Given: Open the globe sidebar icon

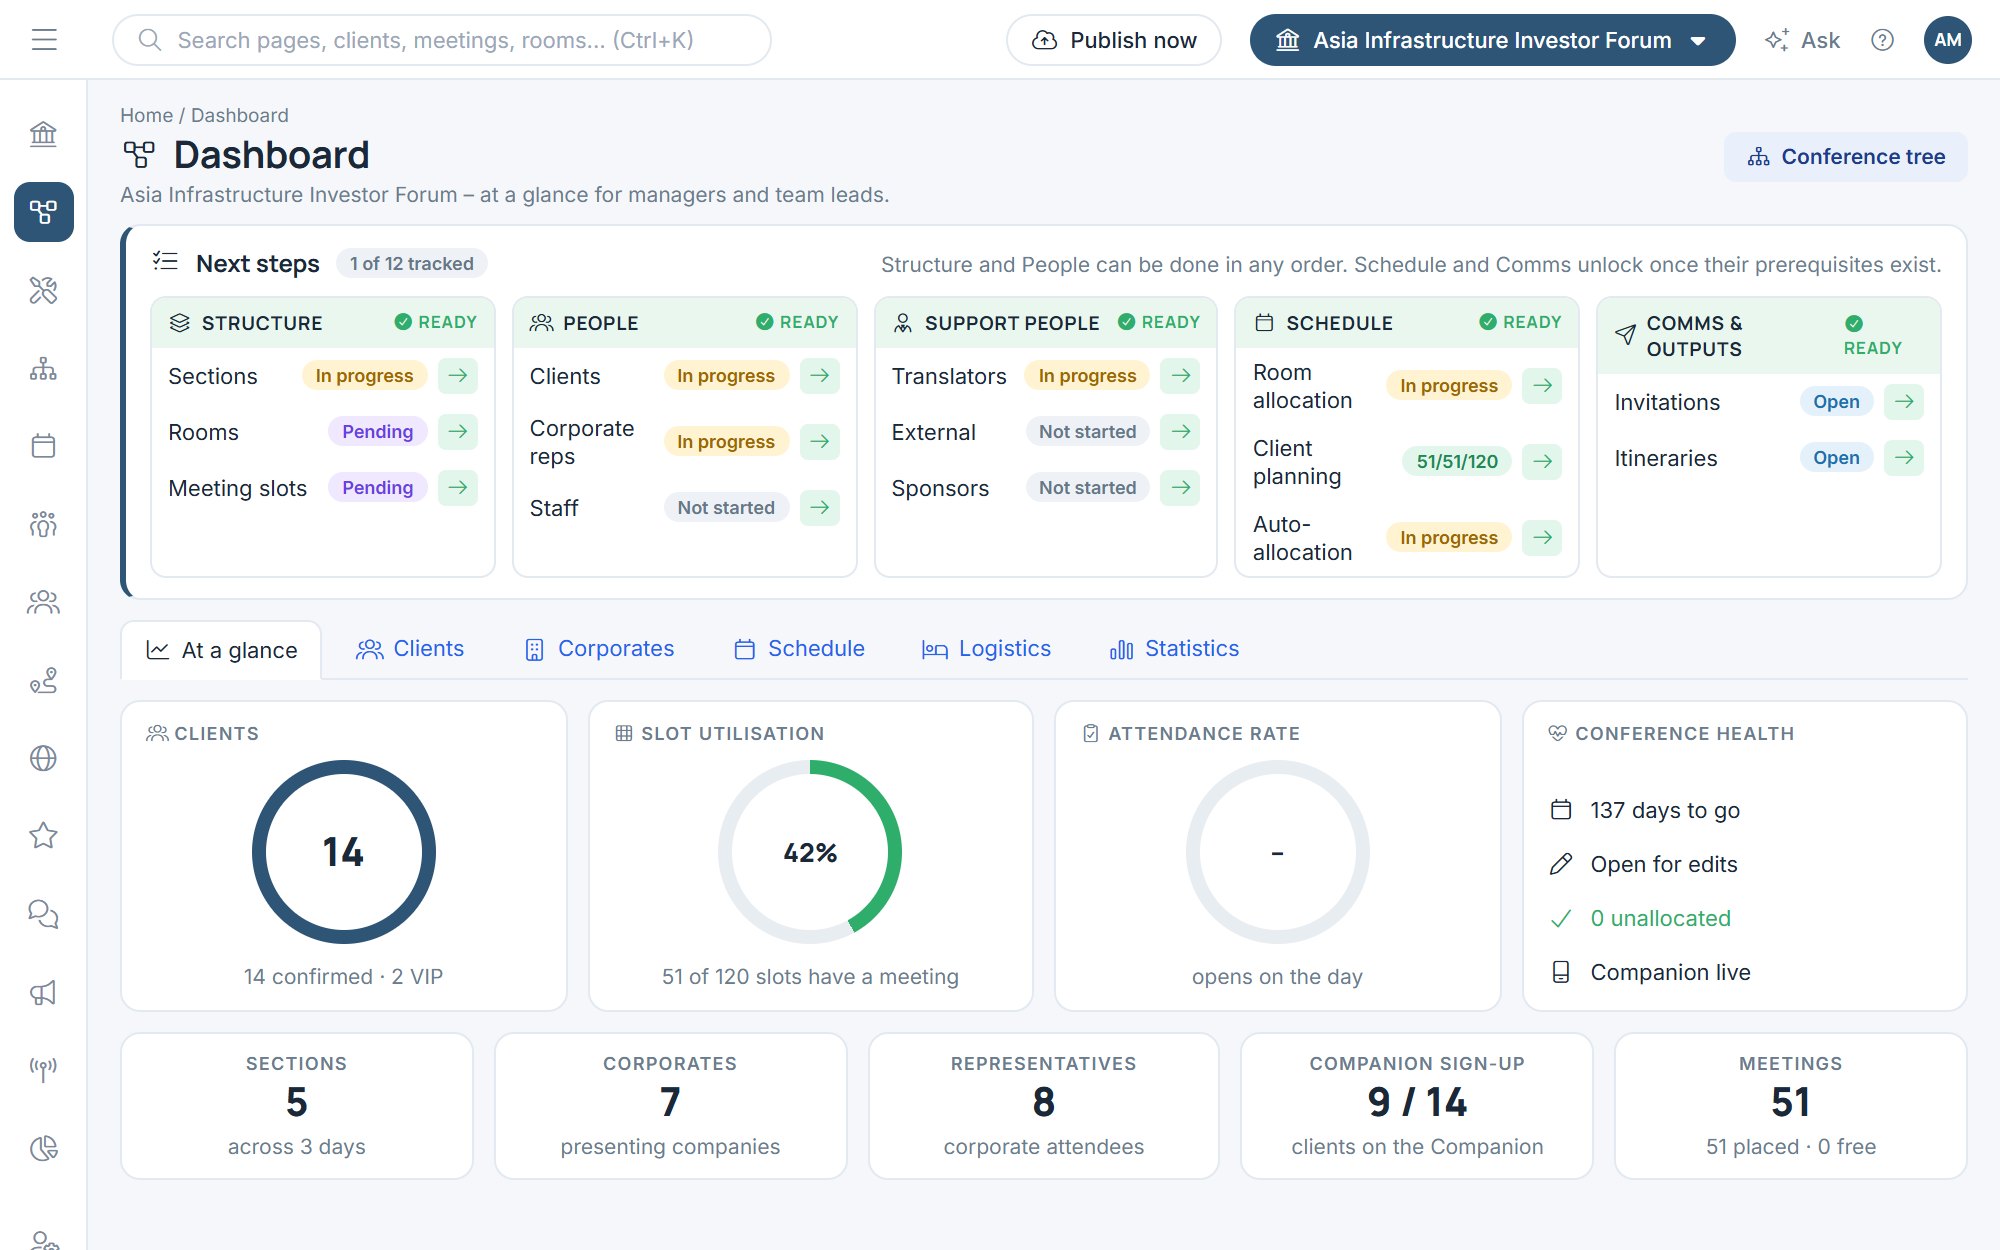Looking at the screenshot, I should [43, 758].
